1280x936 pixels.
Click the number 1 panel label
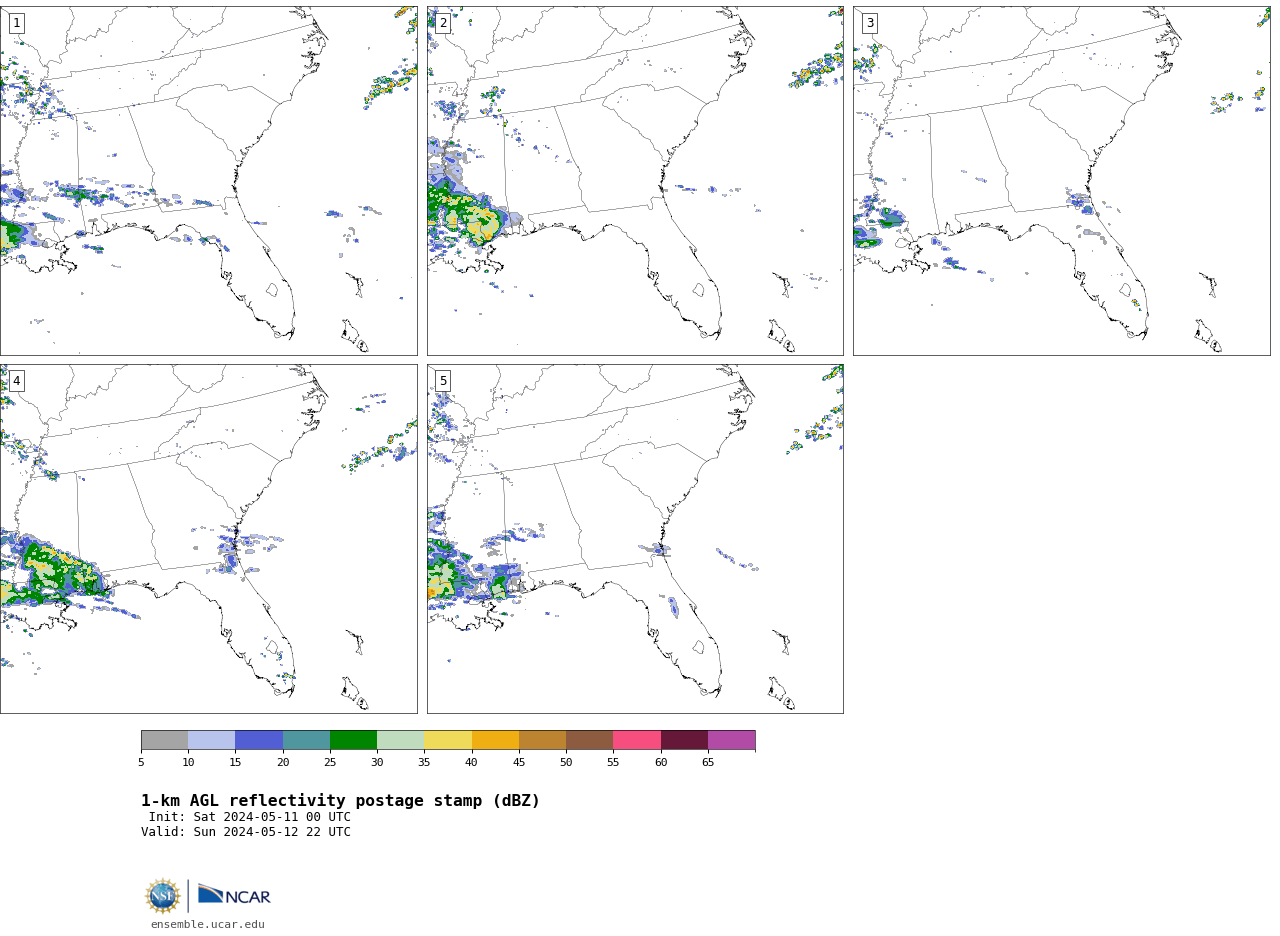tap(16, 23)
